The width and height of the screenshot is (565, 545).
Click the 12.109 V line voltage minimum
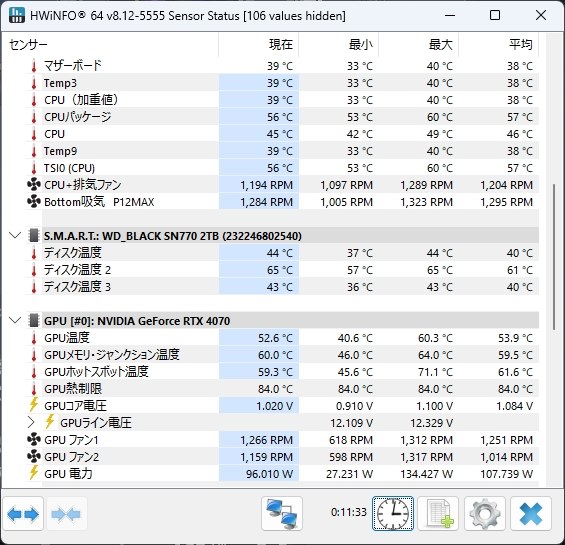point(351,423)
